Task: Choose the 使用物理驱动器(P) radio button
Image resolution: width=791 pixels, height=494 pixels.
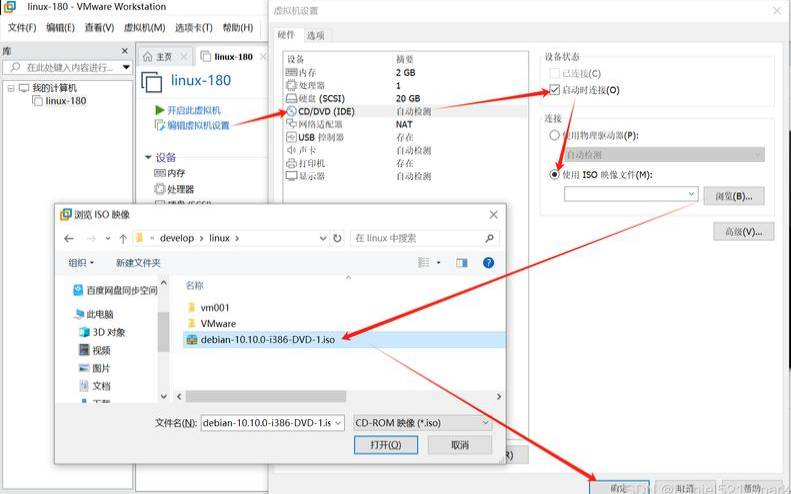Action: (554, 135)
